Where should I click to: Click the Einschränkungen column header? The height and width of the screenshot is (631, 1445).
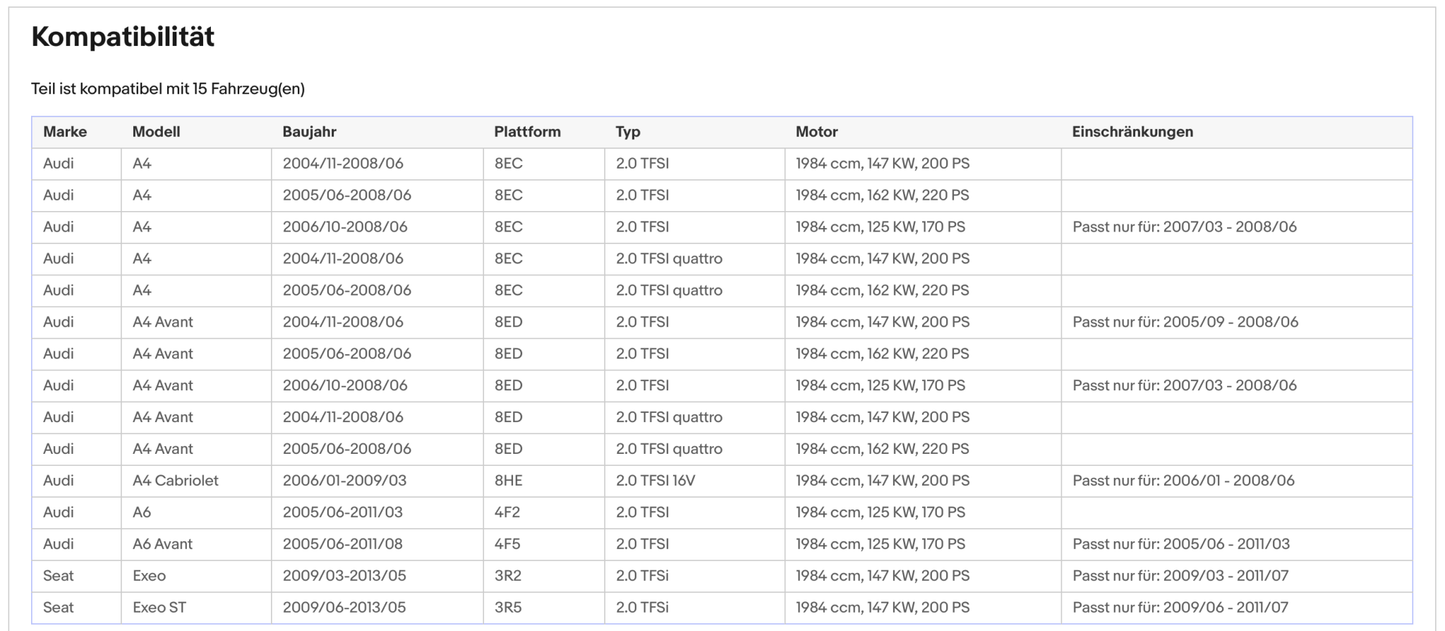click(x=1132, y=132)
